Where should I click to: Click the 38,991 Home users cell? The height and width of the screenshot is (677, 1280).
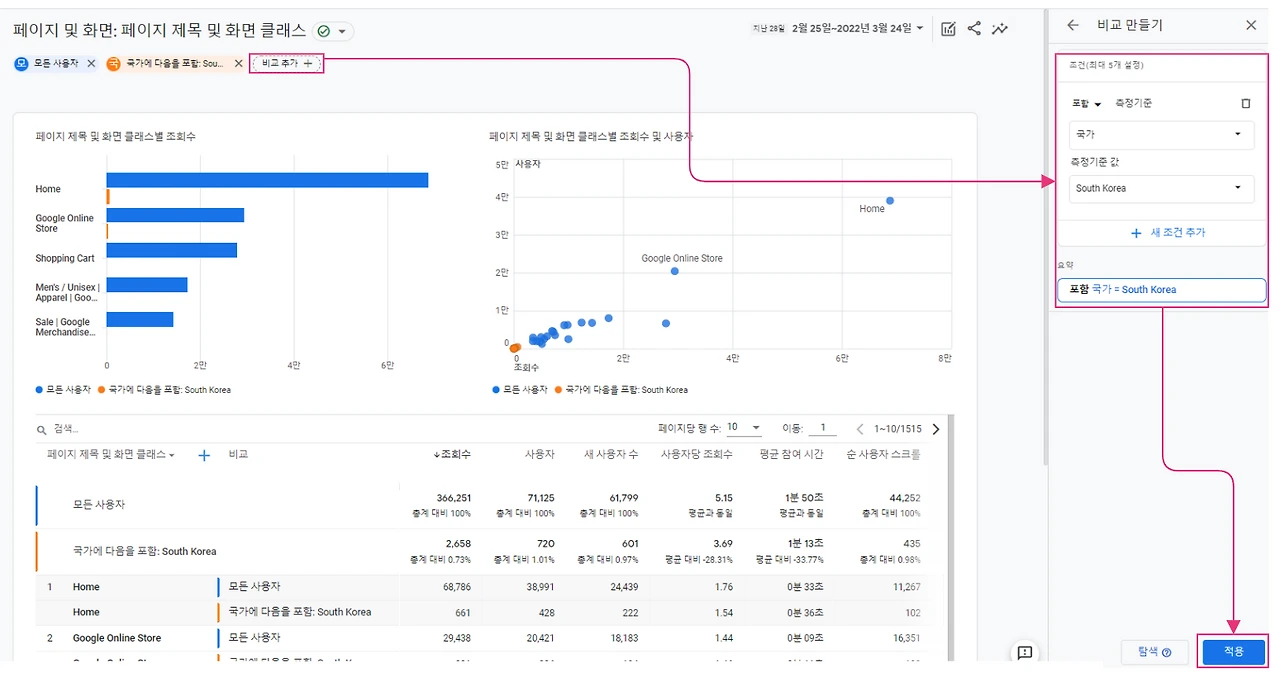tap(539, 587)
